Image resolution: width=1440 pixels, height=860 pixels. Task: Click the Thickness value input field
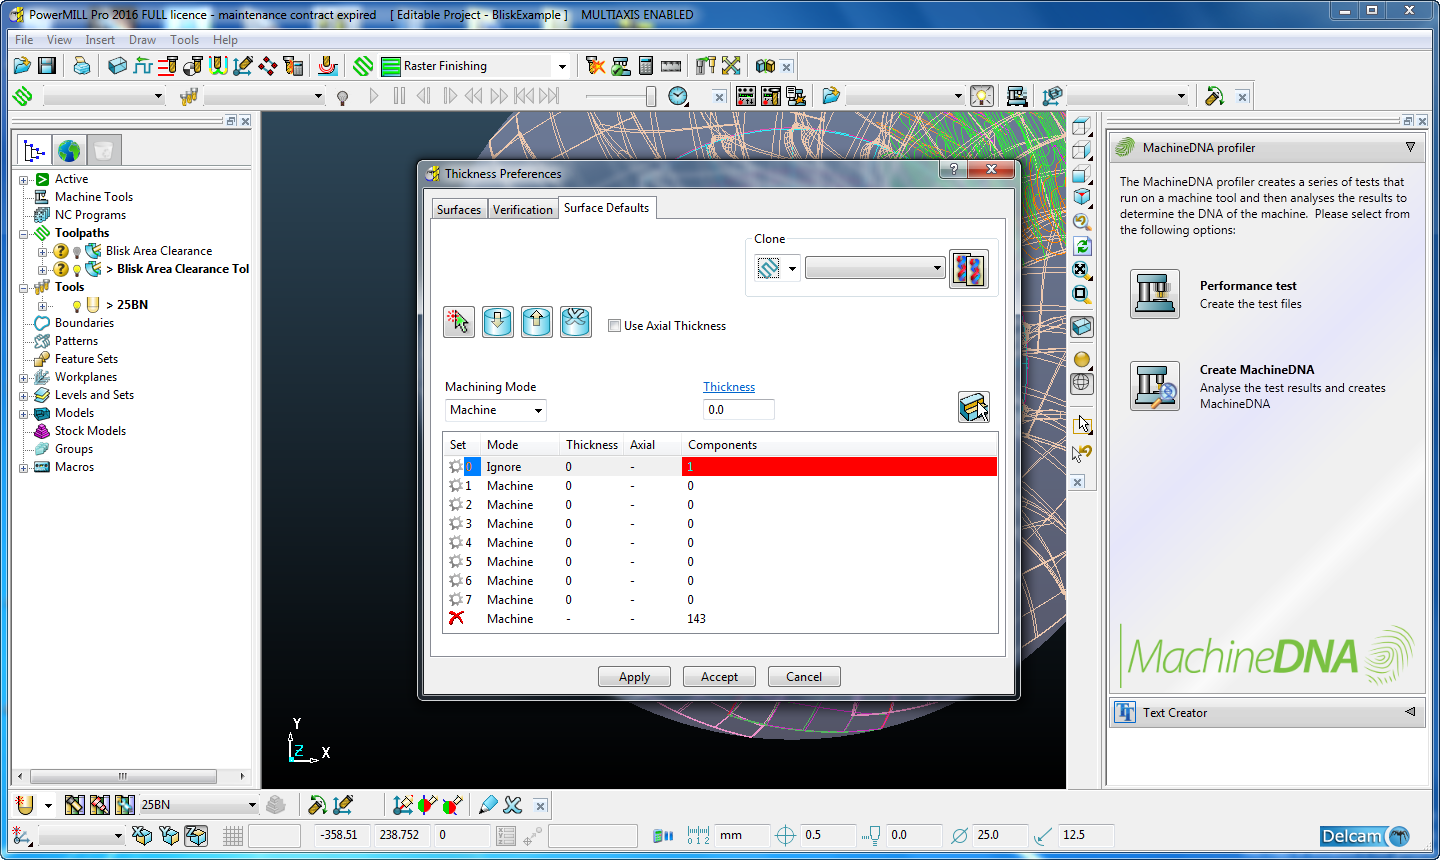[x=738, y=410]
